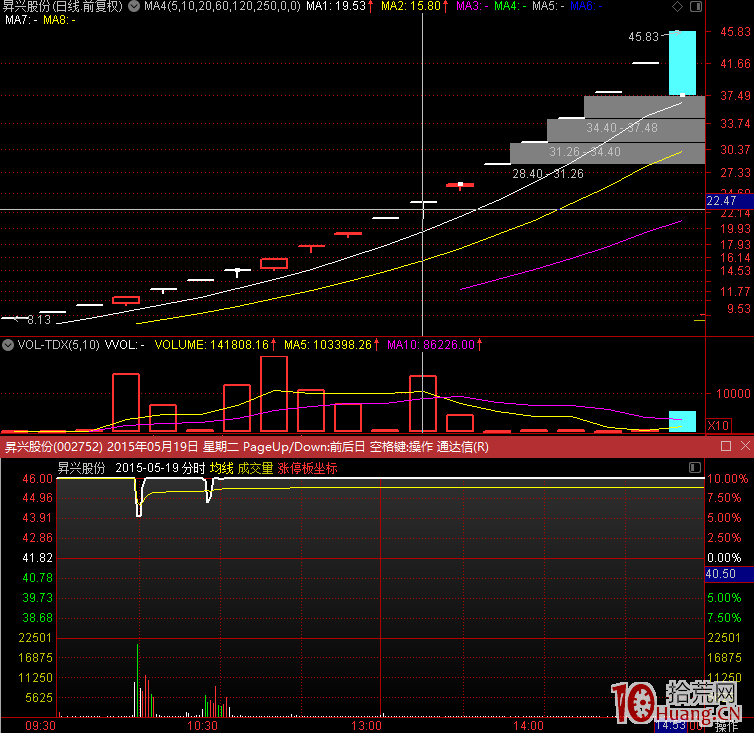Click the green MA4 value label
Screen dimensions: 754x733
510,6
